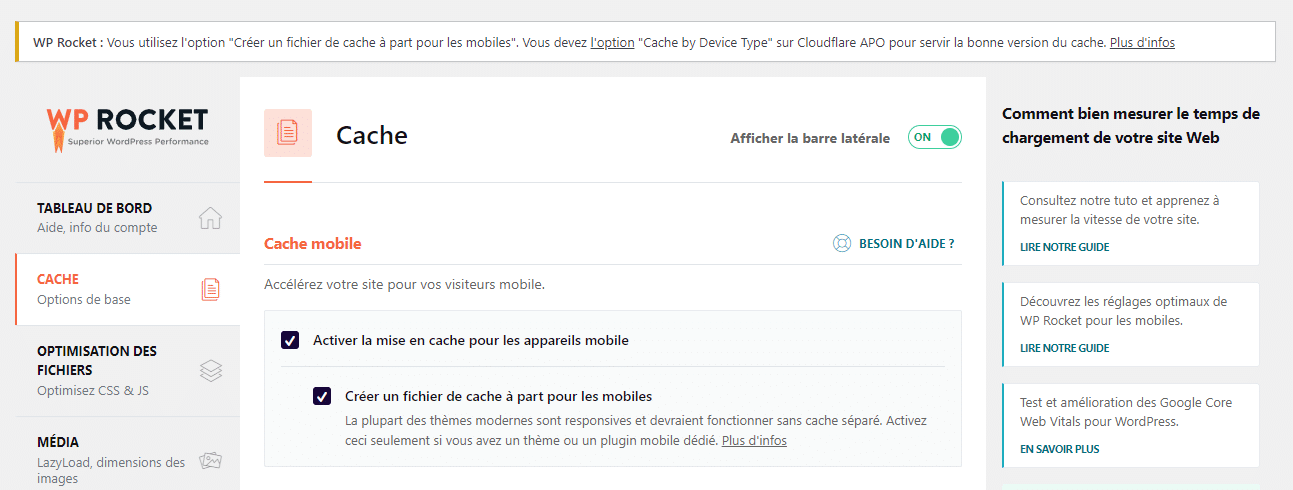Click the image icon next to Média
Screen dimensions: 1293x490
pyautogui.click(x=210, y=460)
